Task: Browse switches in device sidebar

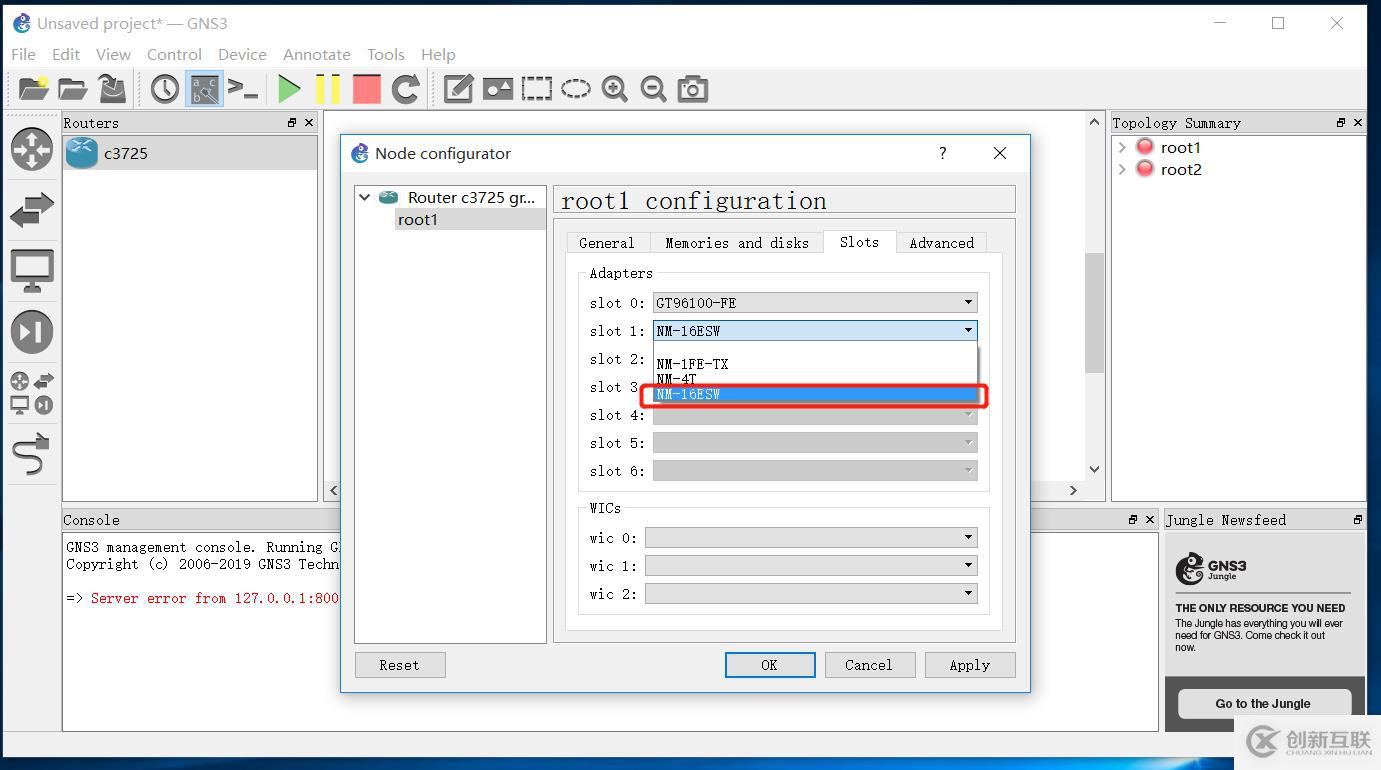Action: [32, 210]
